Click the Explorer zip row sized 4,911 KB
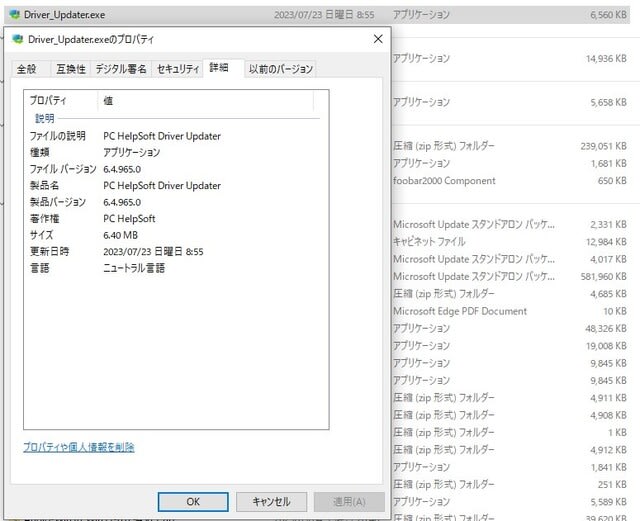Viewport: 640px width, 521px height. (x=510, y=398)
